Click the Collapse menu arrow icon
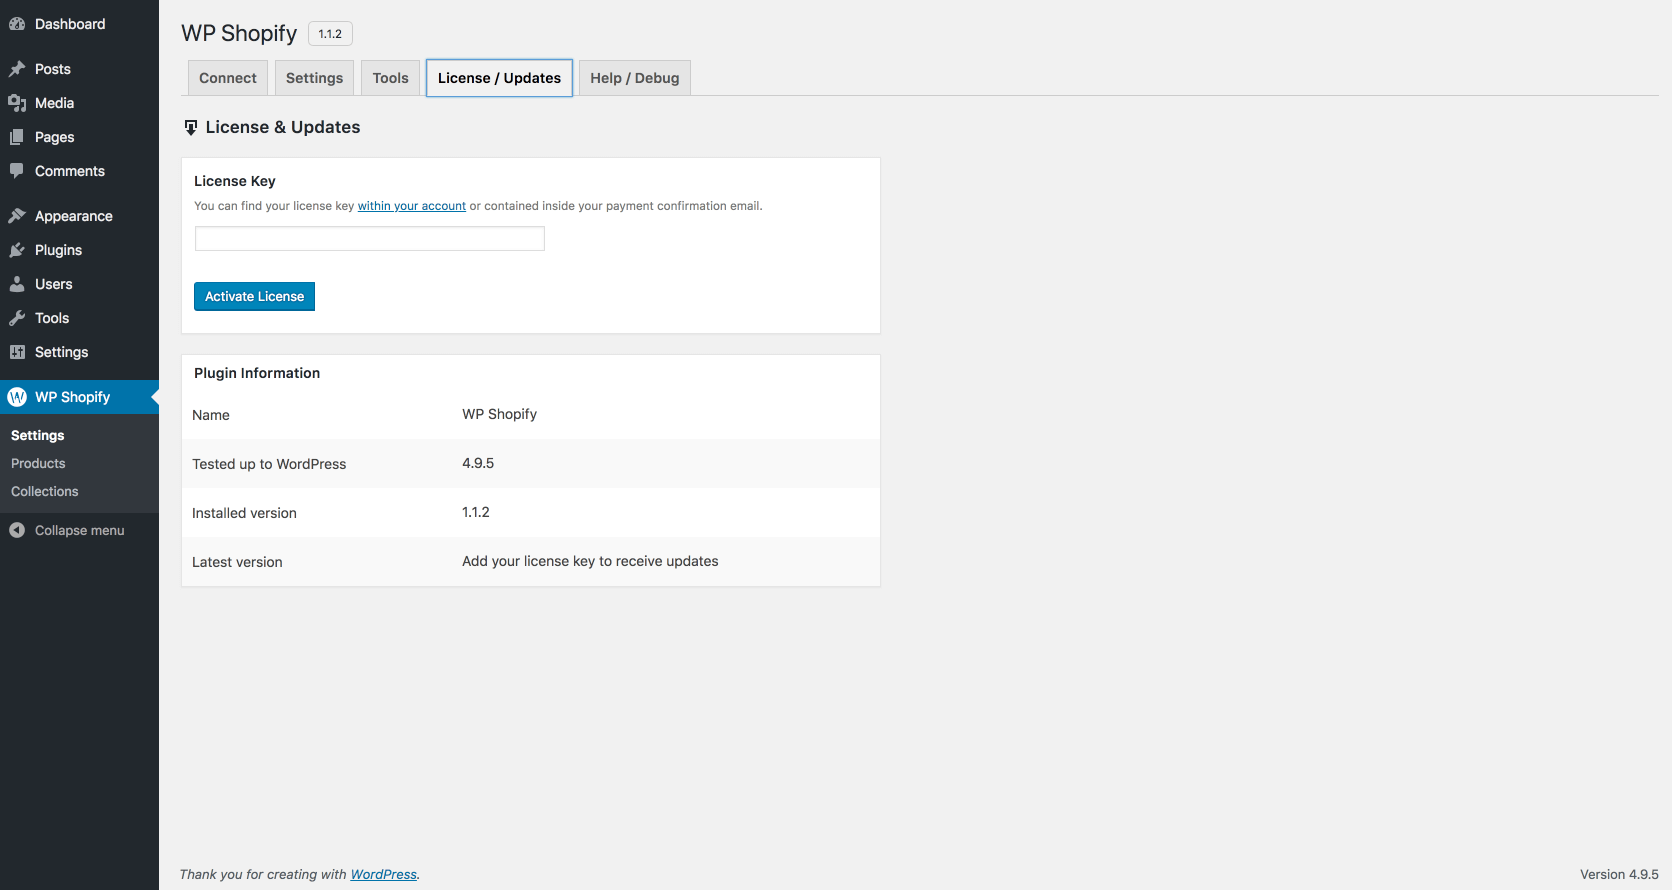 pos(17,530)
